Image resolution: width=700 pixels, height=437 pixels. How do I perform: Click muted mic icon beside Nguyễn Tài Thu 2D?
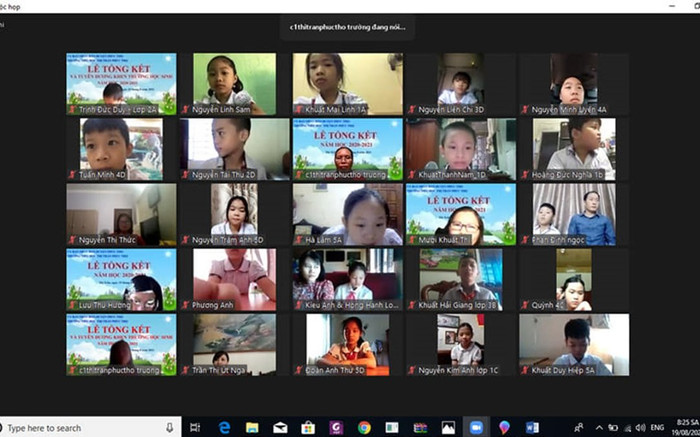pos(185,175)
